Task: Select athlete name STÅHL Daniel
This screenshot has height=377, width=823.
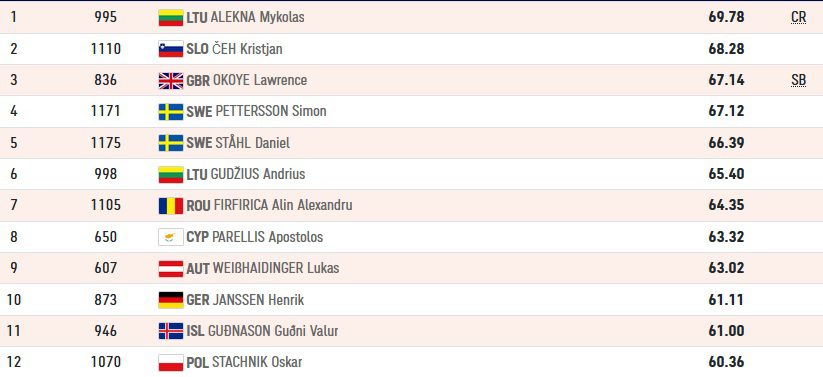Action: 252,143
